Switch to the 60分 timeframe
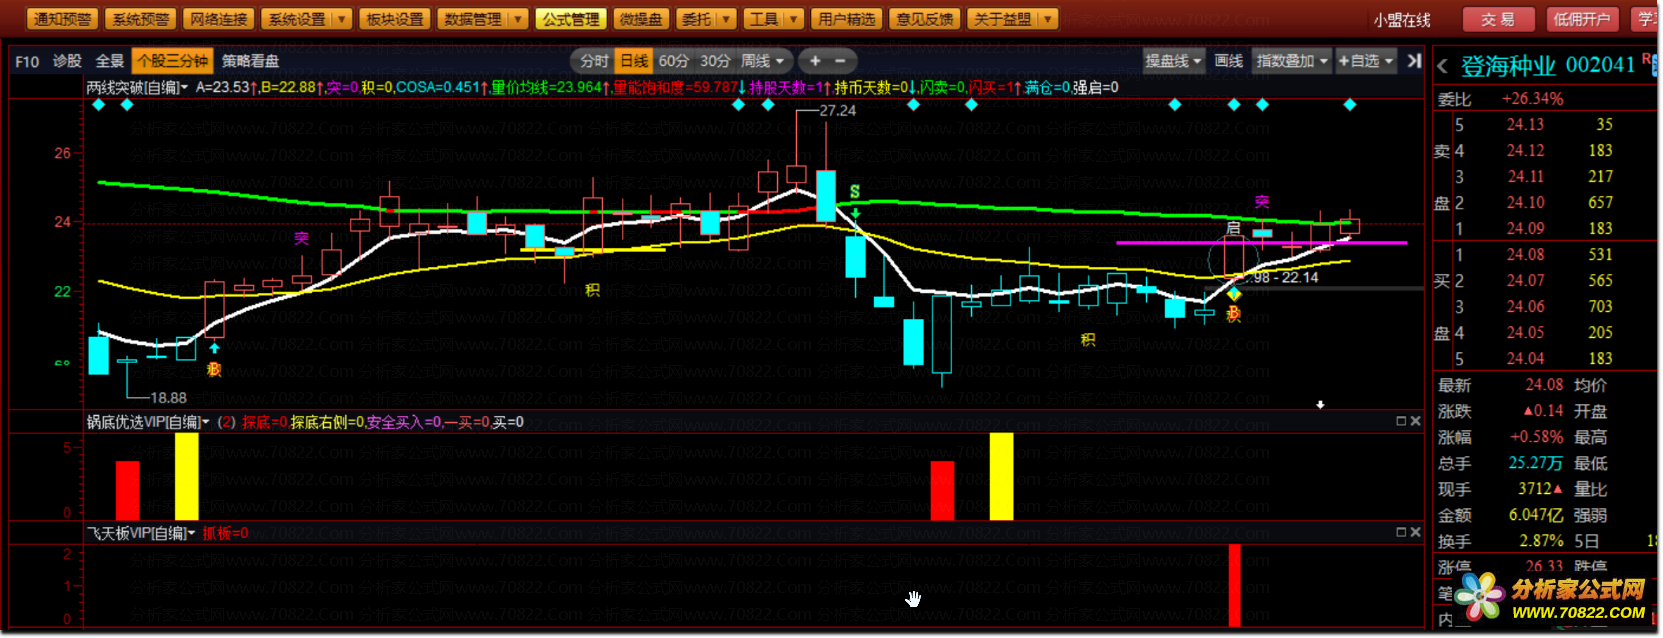1663x638 pixels. [x=673, y=61]
